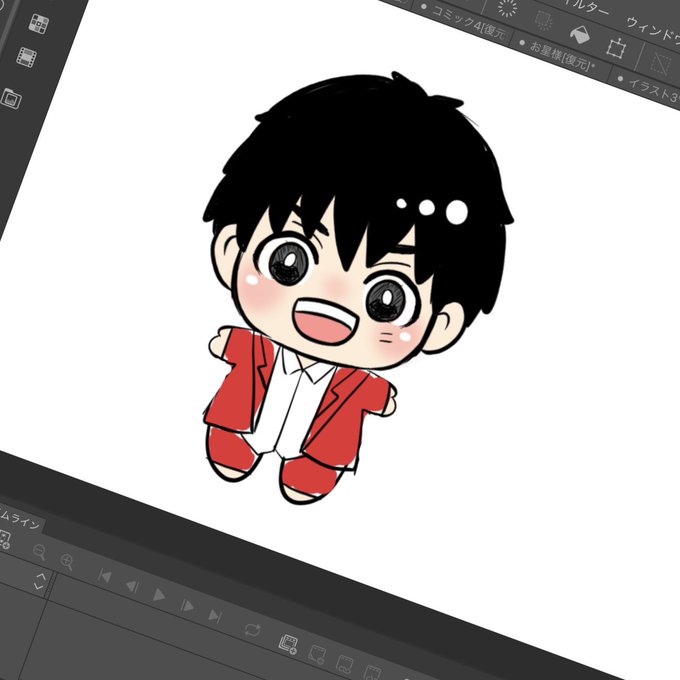The width and height of the screenshot is (680, 680).
Task: Play the animation
Action: tap(159, 595)
